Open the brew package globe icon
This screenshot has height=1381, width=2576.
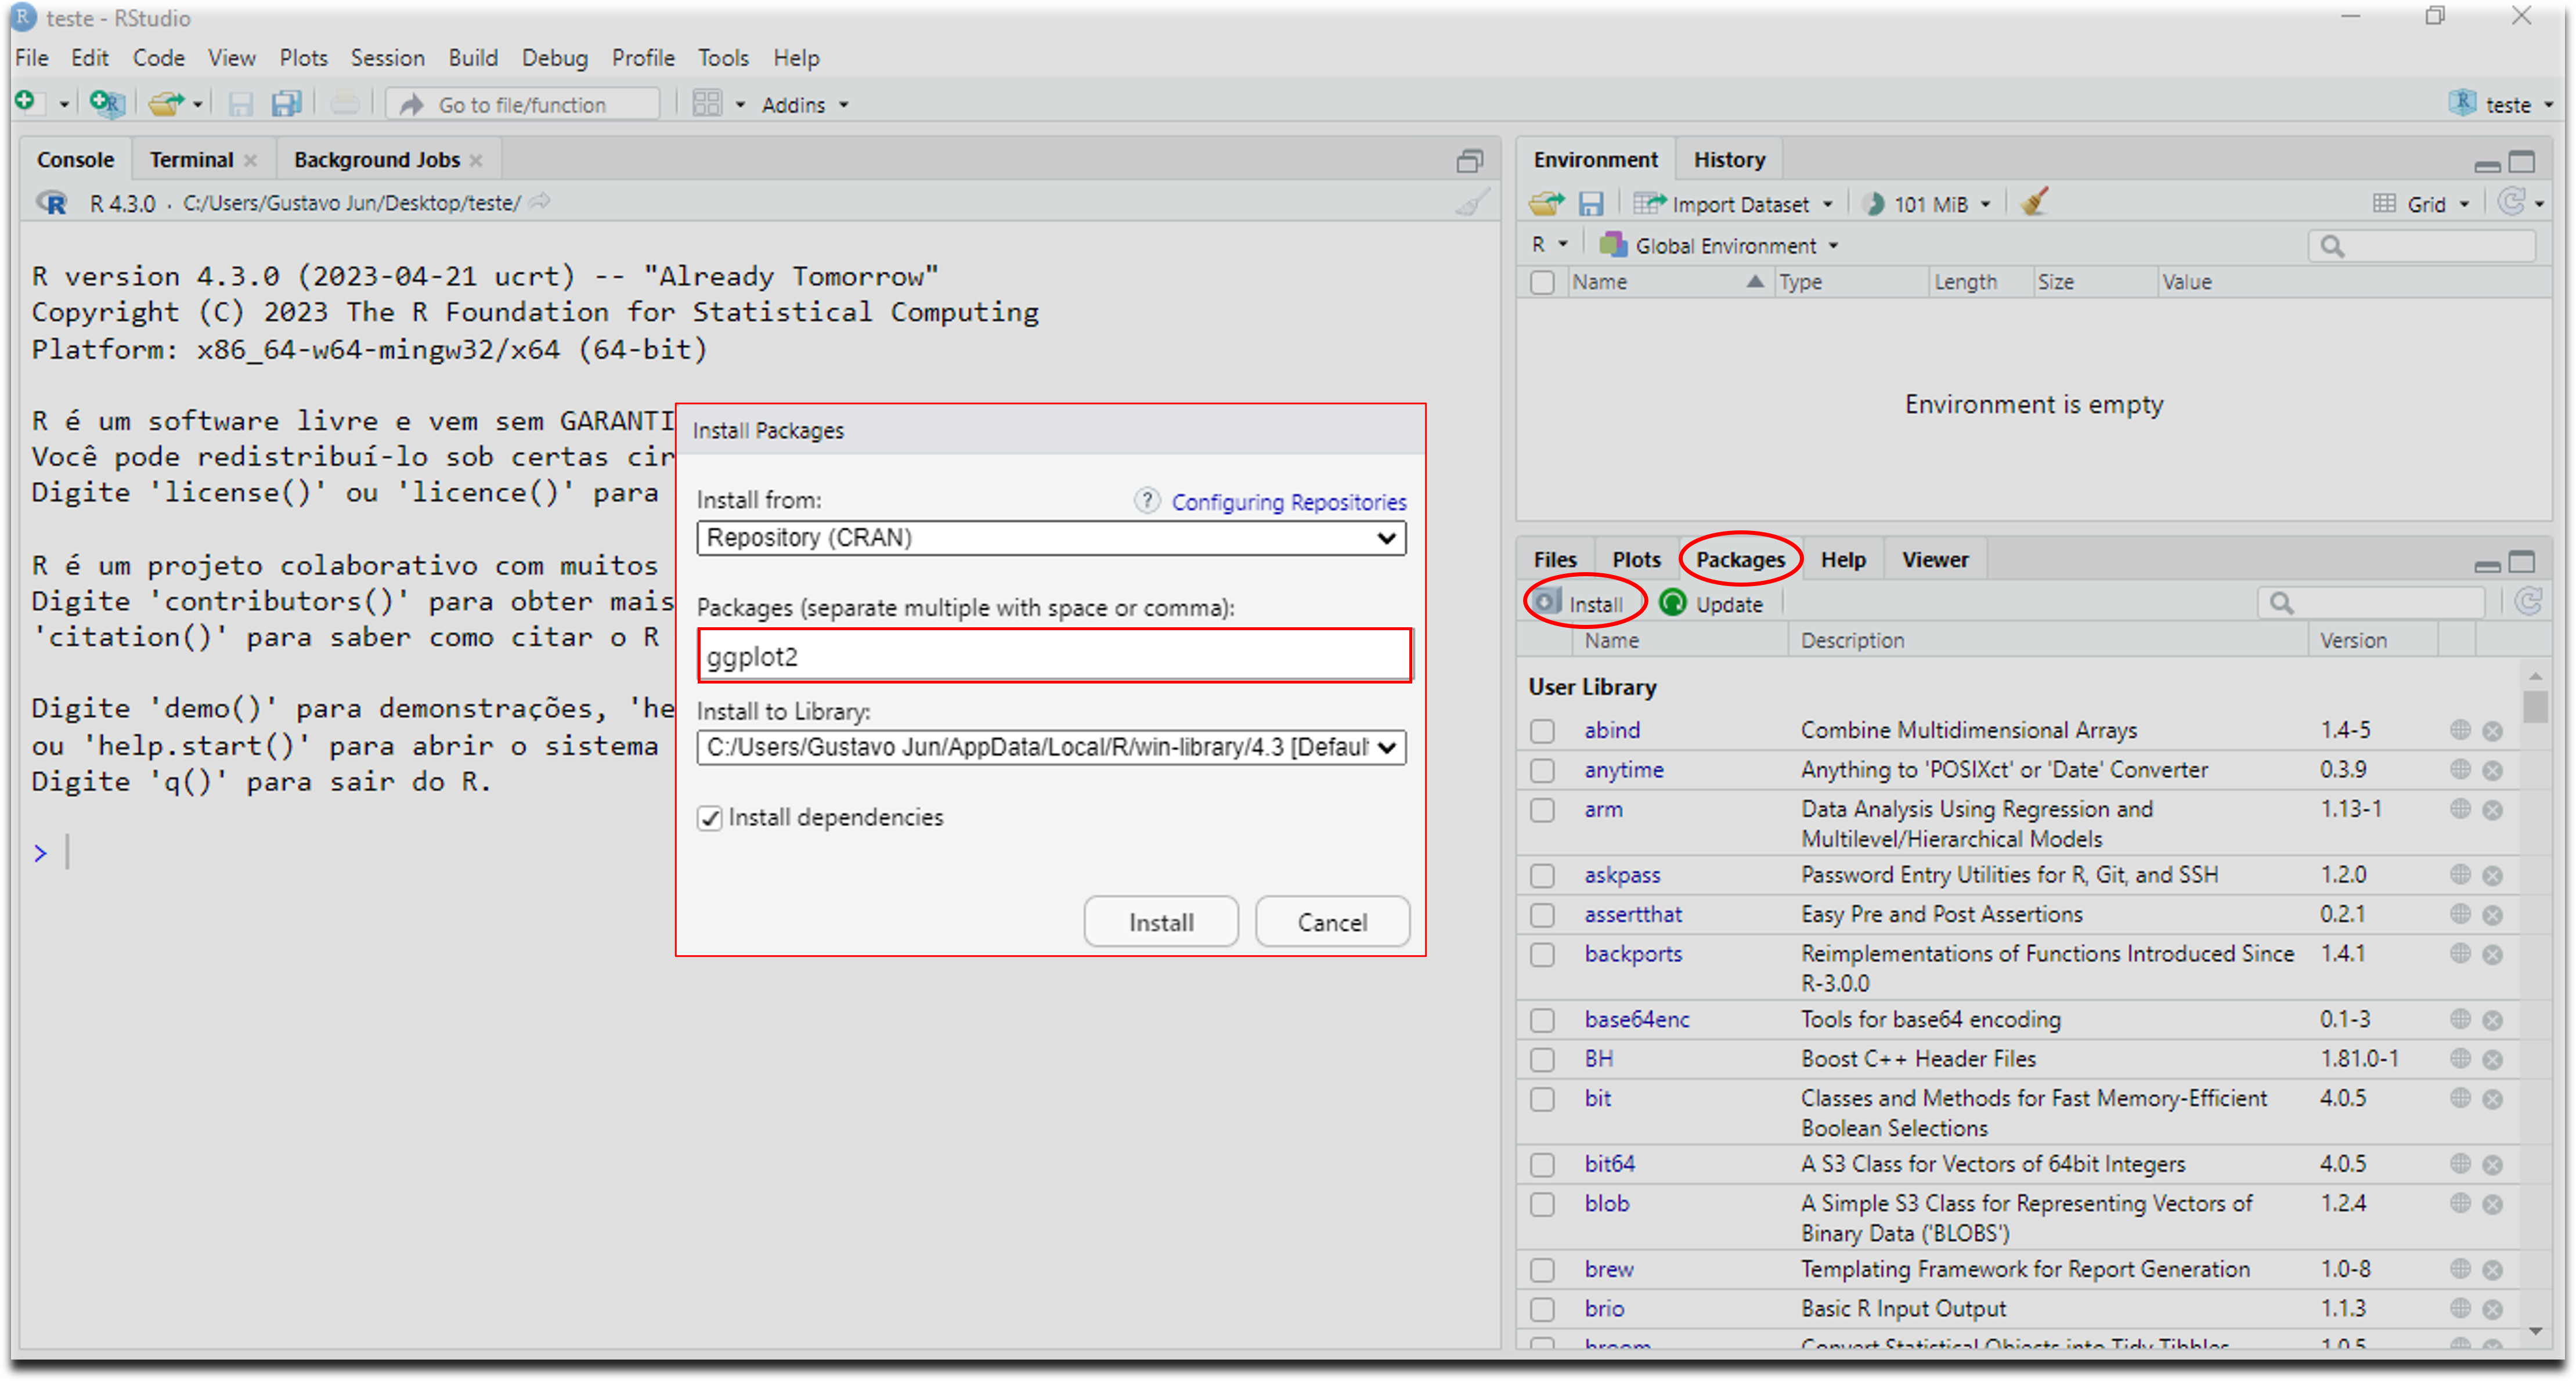(x=2461, y=1269)
